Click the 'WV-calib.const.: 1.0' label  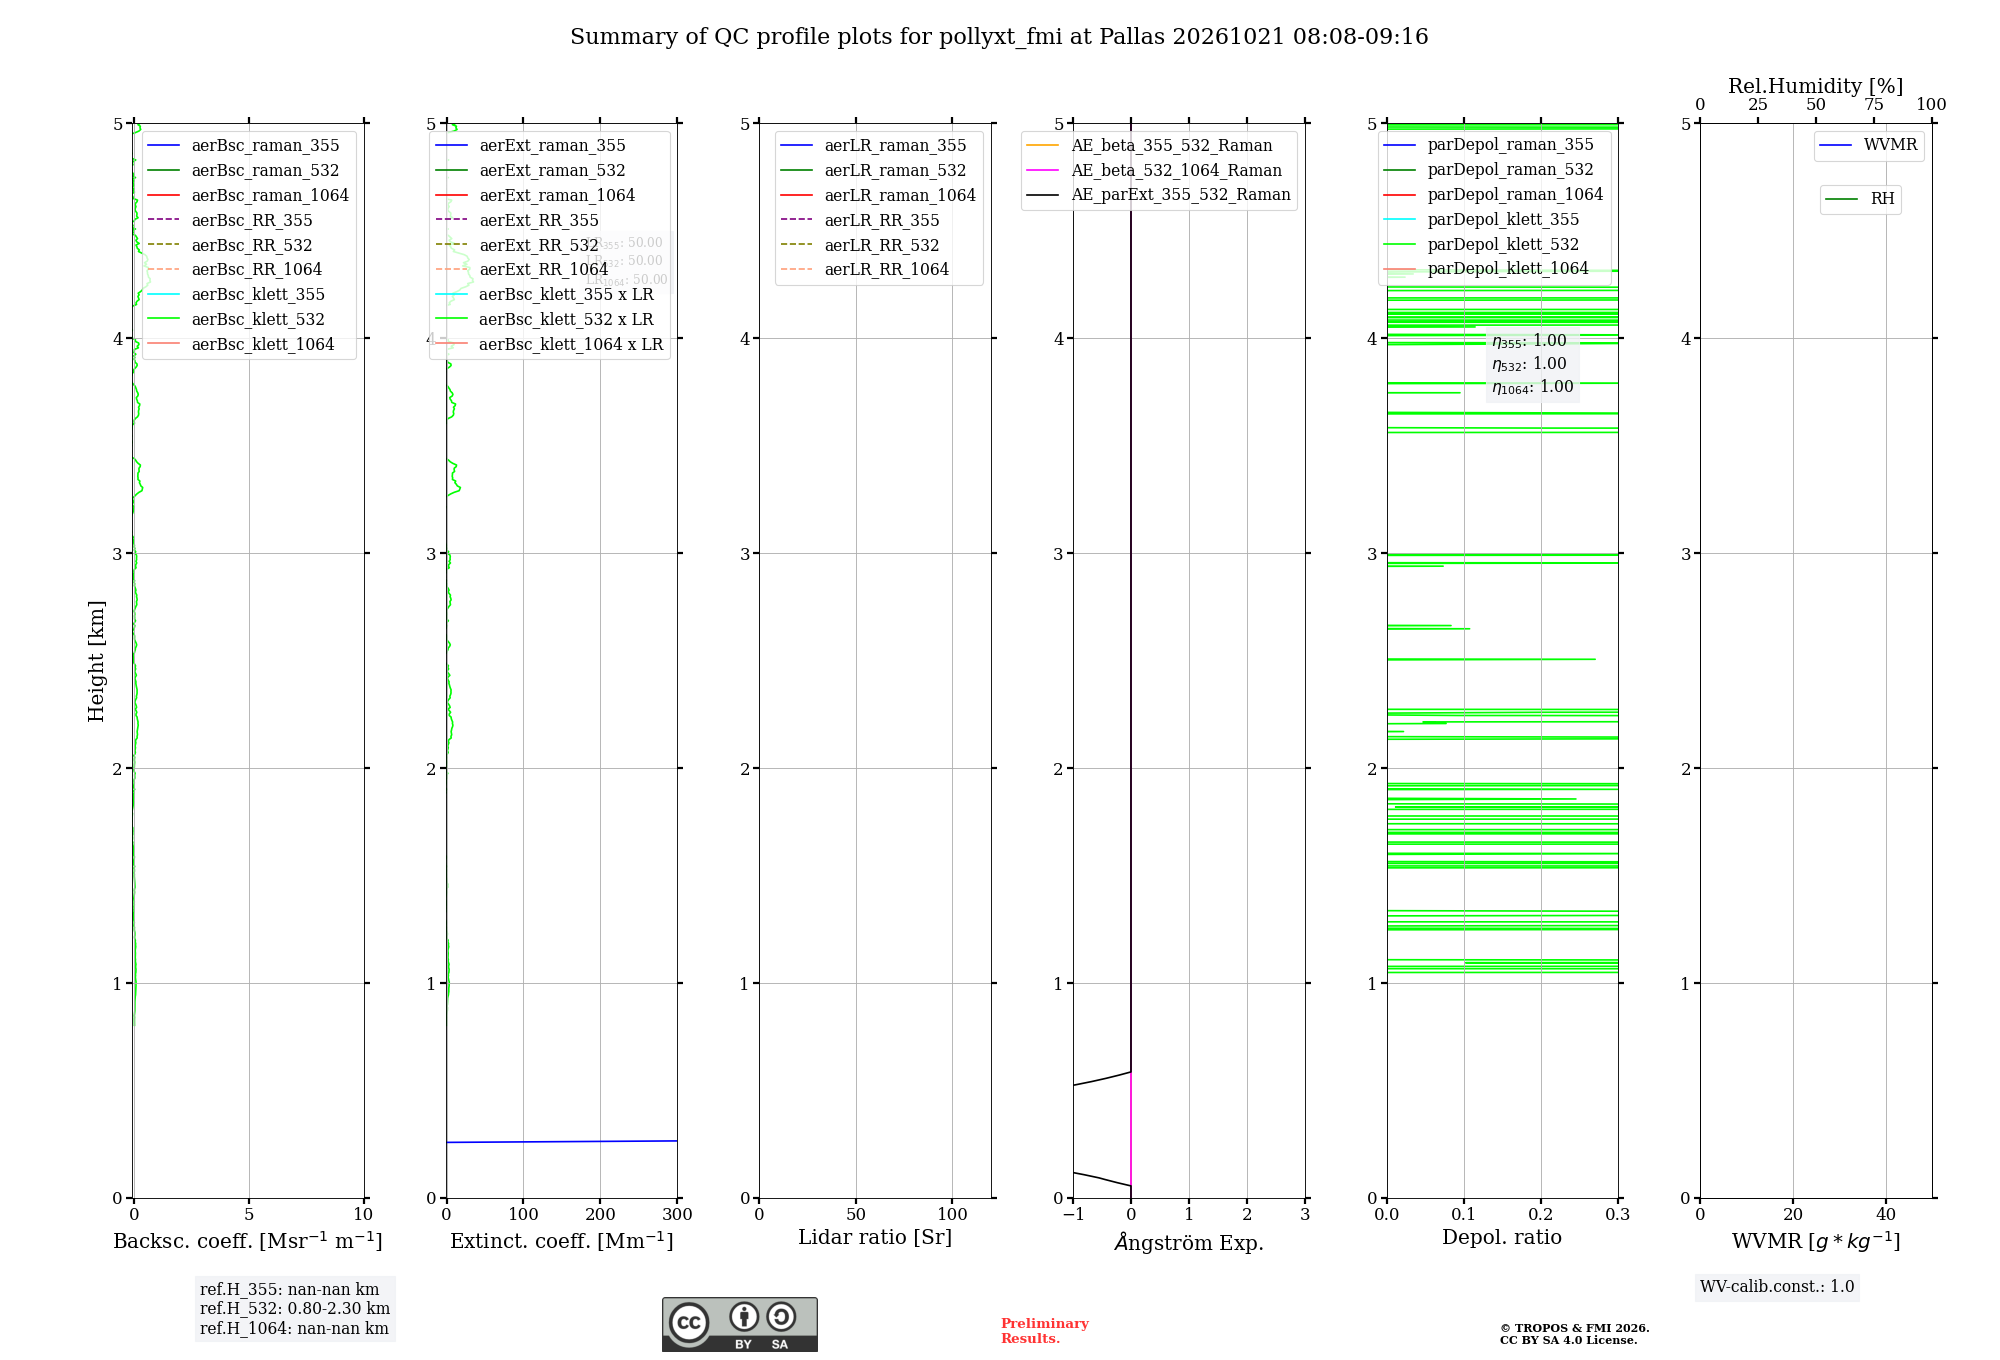click(x=1777, y=1287)
